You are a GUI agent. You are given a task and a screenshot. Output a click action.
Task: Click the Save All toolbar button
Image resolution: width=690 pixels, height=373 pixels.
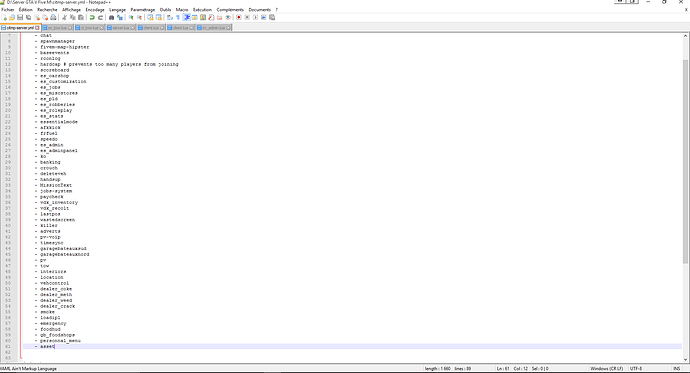29,18
